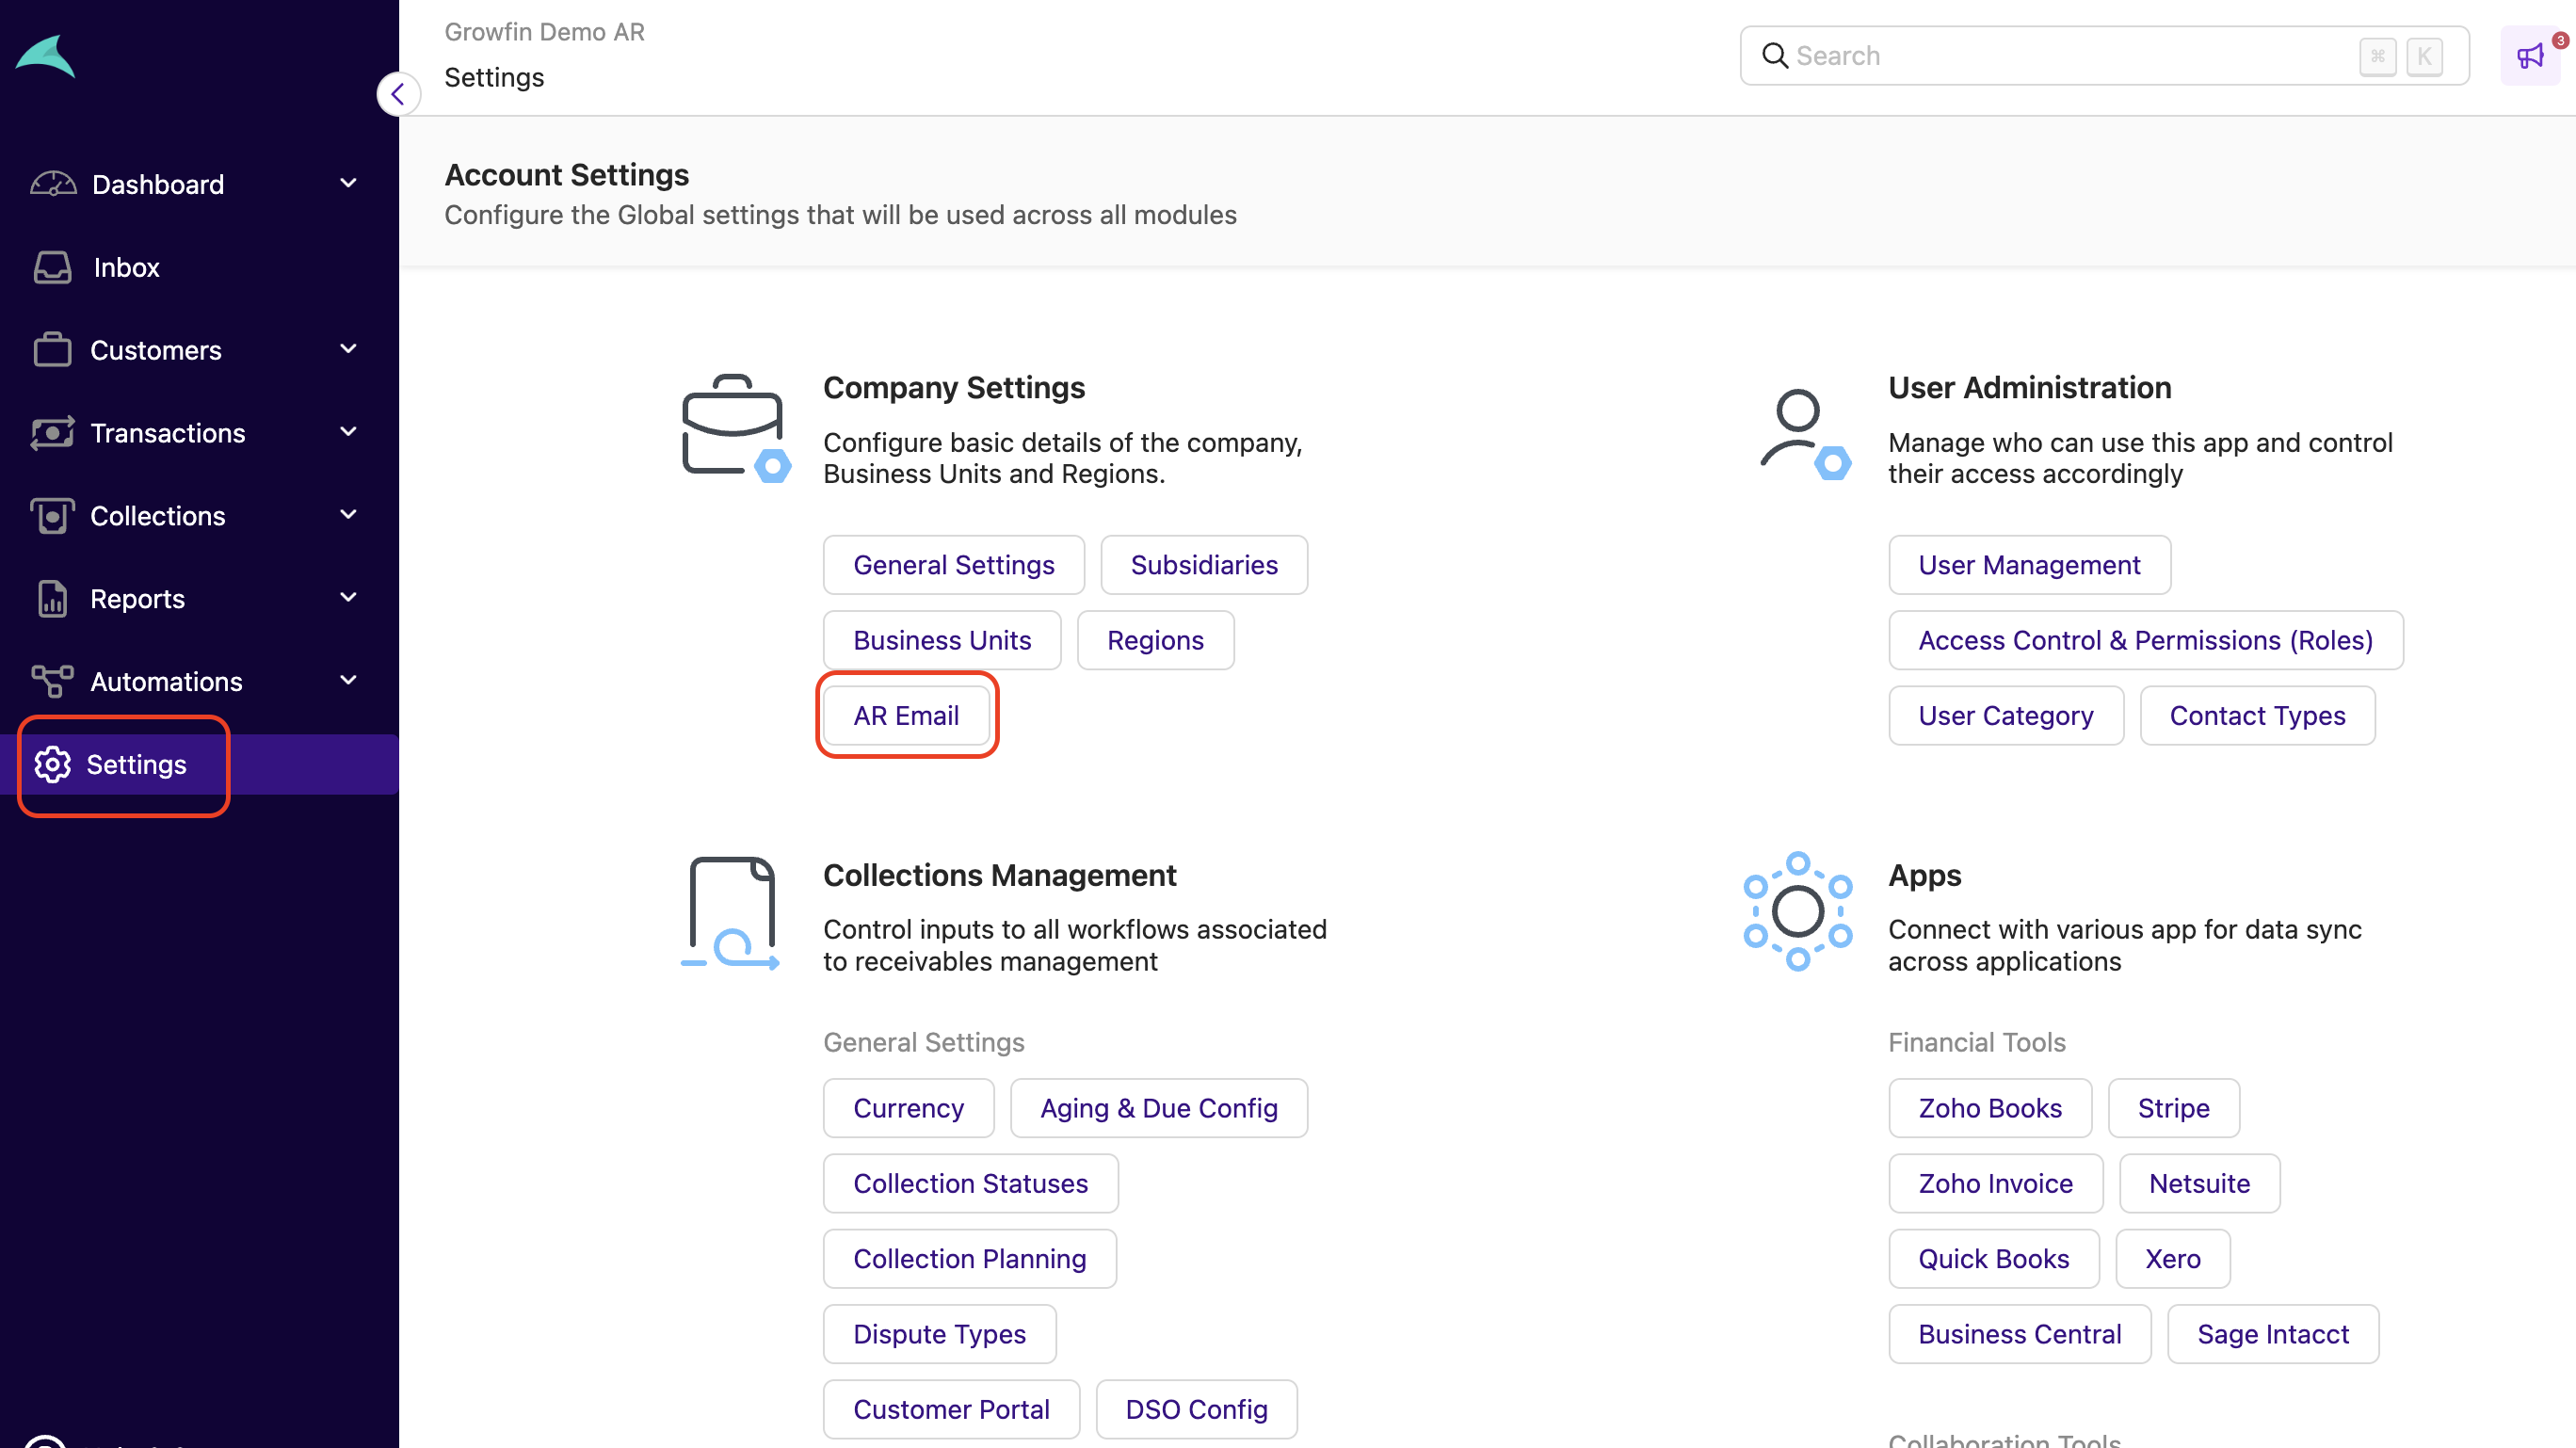Click the Collections Management document icon
The image size is (2576, 1448).
click(731, 912)
